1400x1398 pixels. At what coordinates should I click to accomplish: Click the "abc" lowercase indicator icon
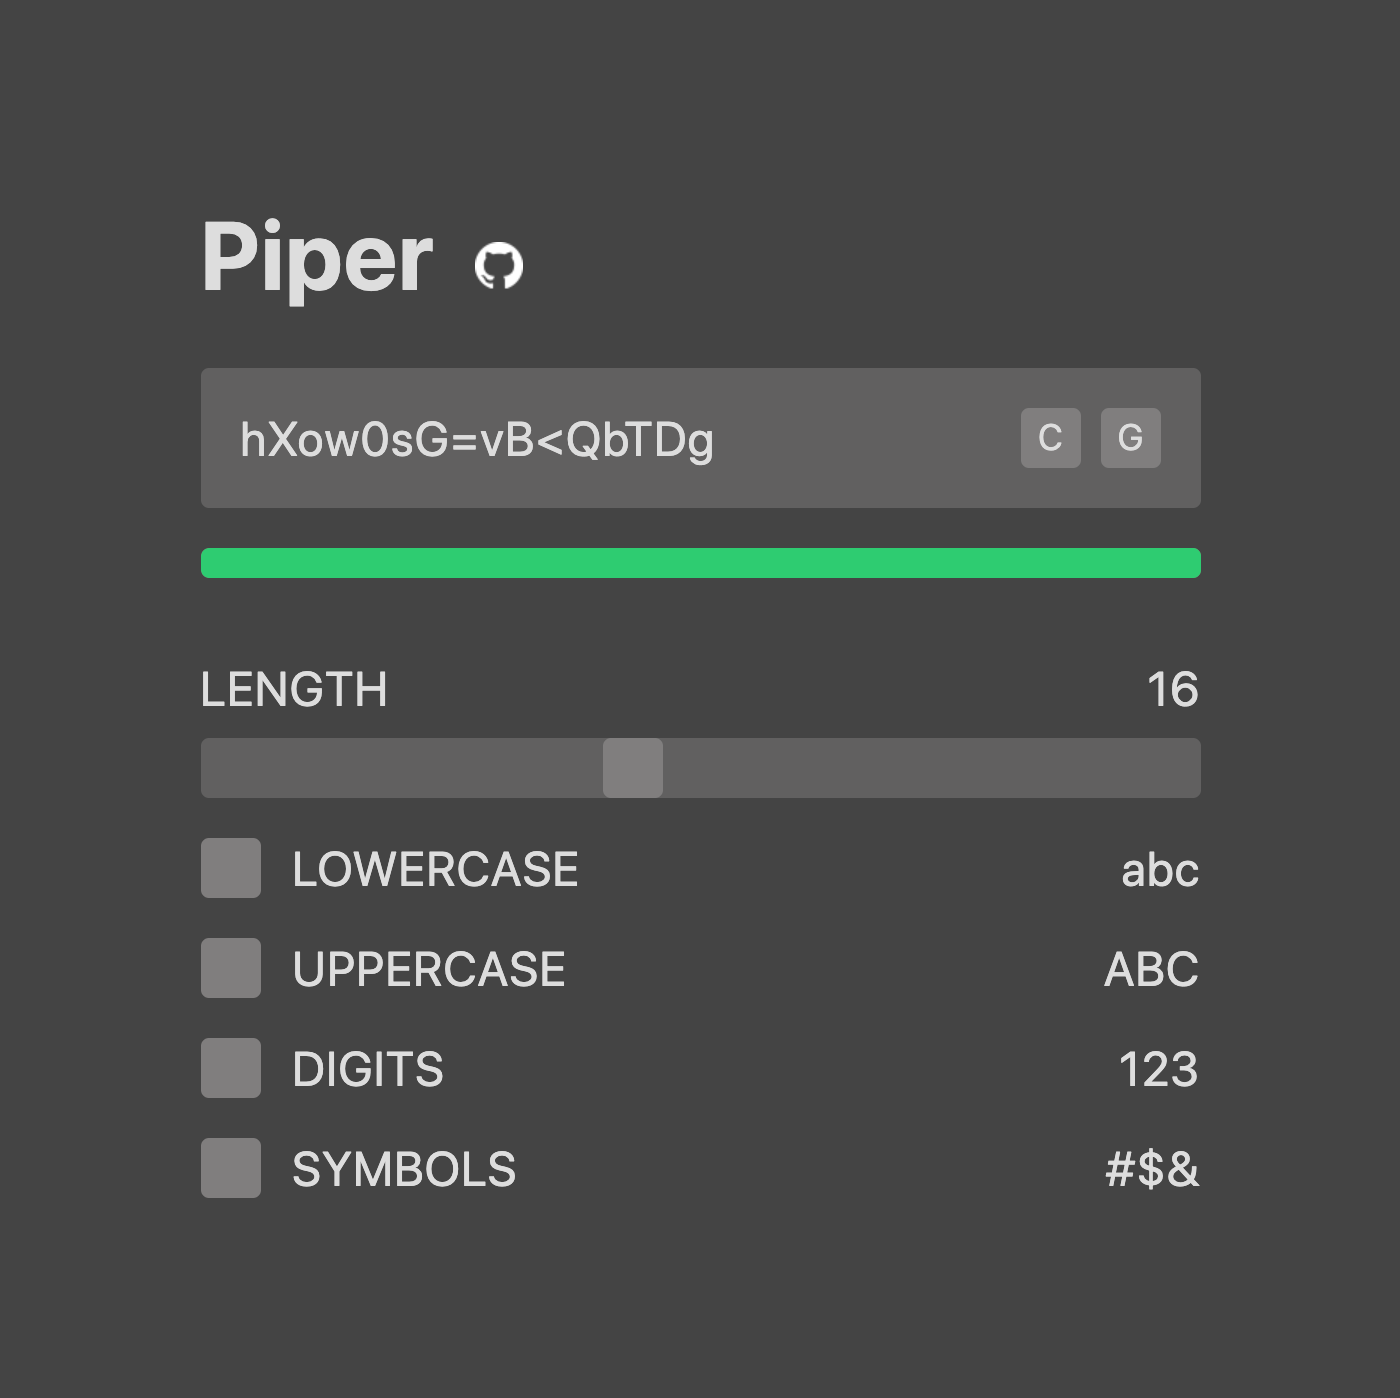[1159, 869]
